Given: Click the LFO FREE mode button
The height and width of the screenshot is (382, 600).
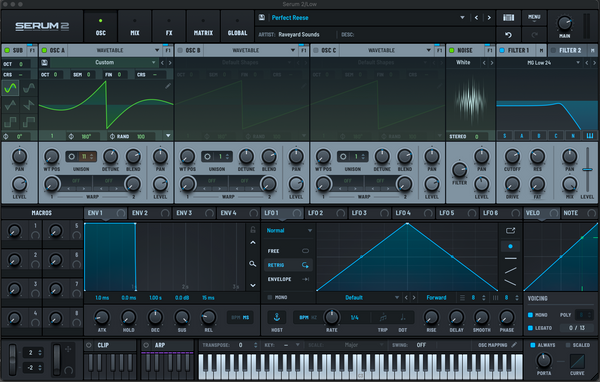Looking at the screenshot, I should 288,251.
